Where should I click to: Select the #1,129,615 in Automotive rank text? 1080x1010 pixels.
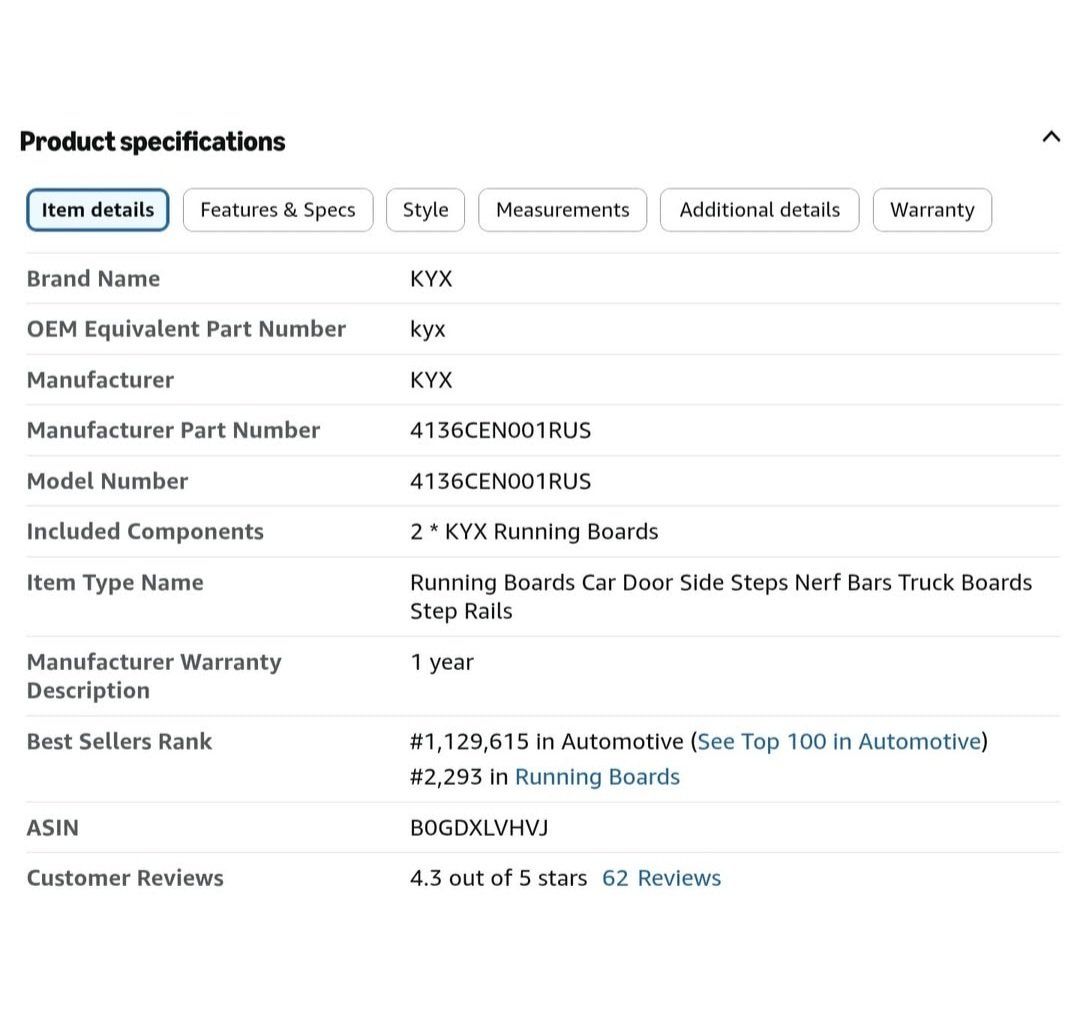coord(547,741)
